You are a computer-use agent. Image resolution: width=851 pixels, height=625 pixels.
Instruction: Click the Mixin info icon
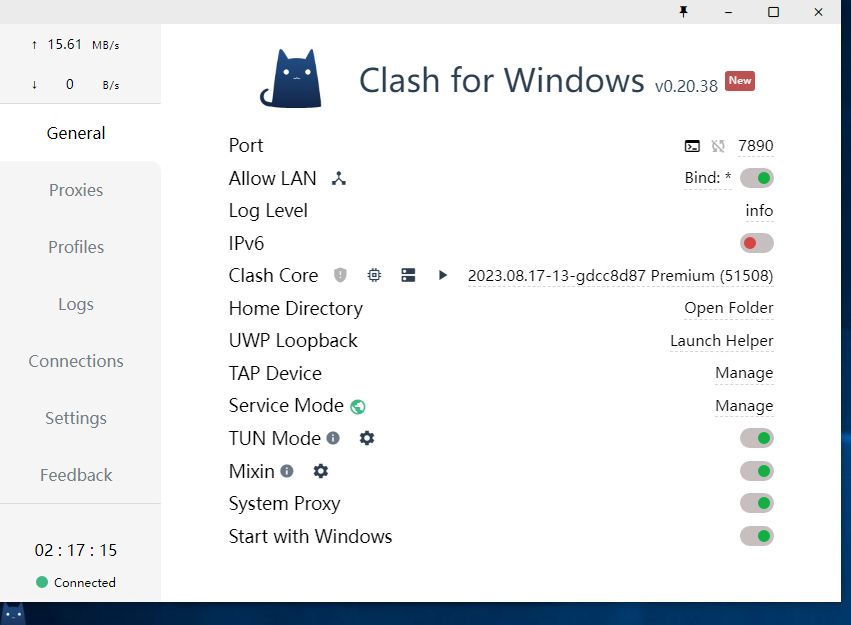pos(287,471)
